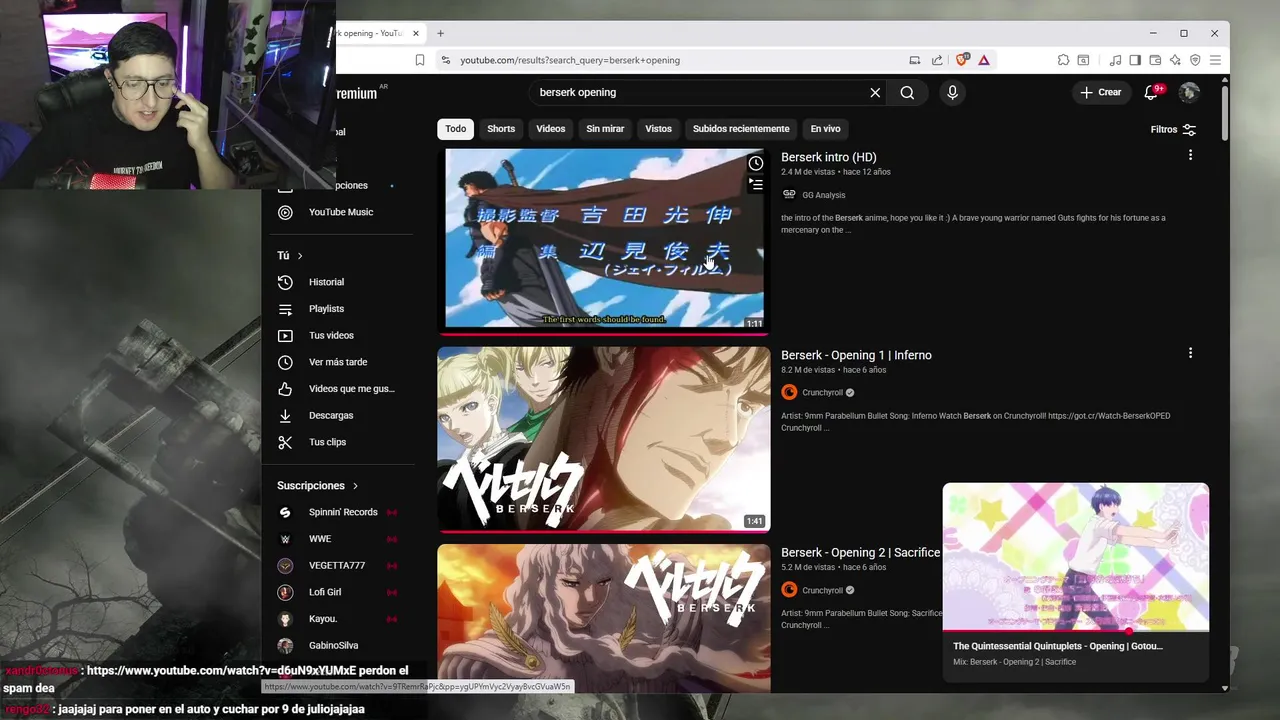The width and height of the screenshot is (1280, 720).
Task: Open site settings icon beside the URL
Action: [x=445, y=60]
